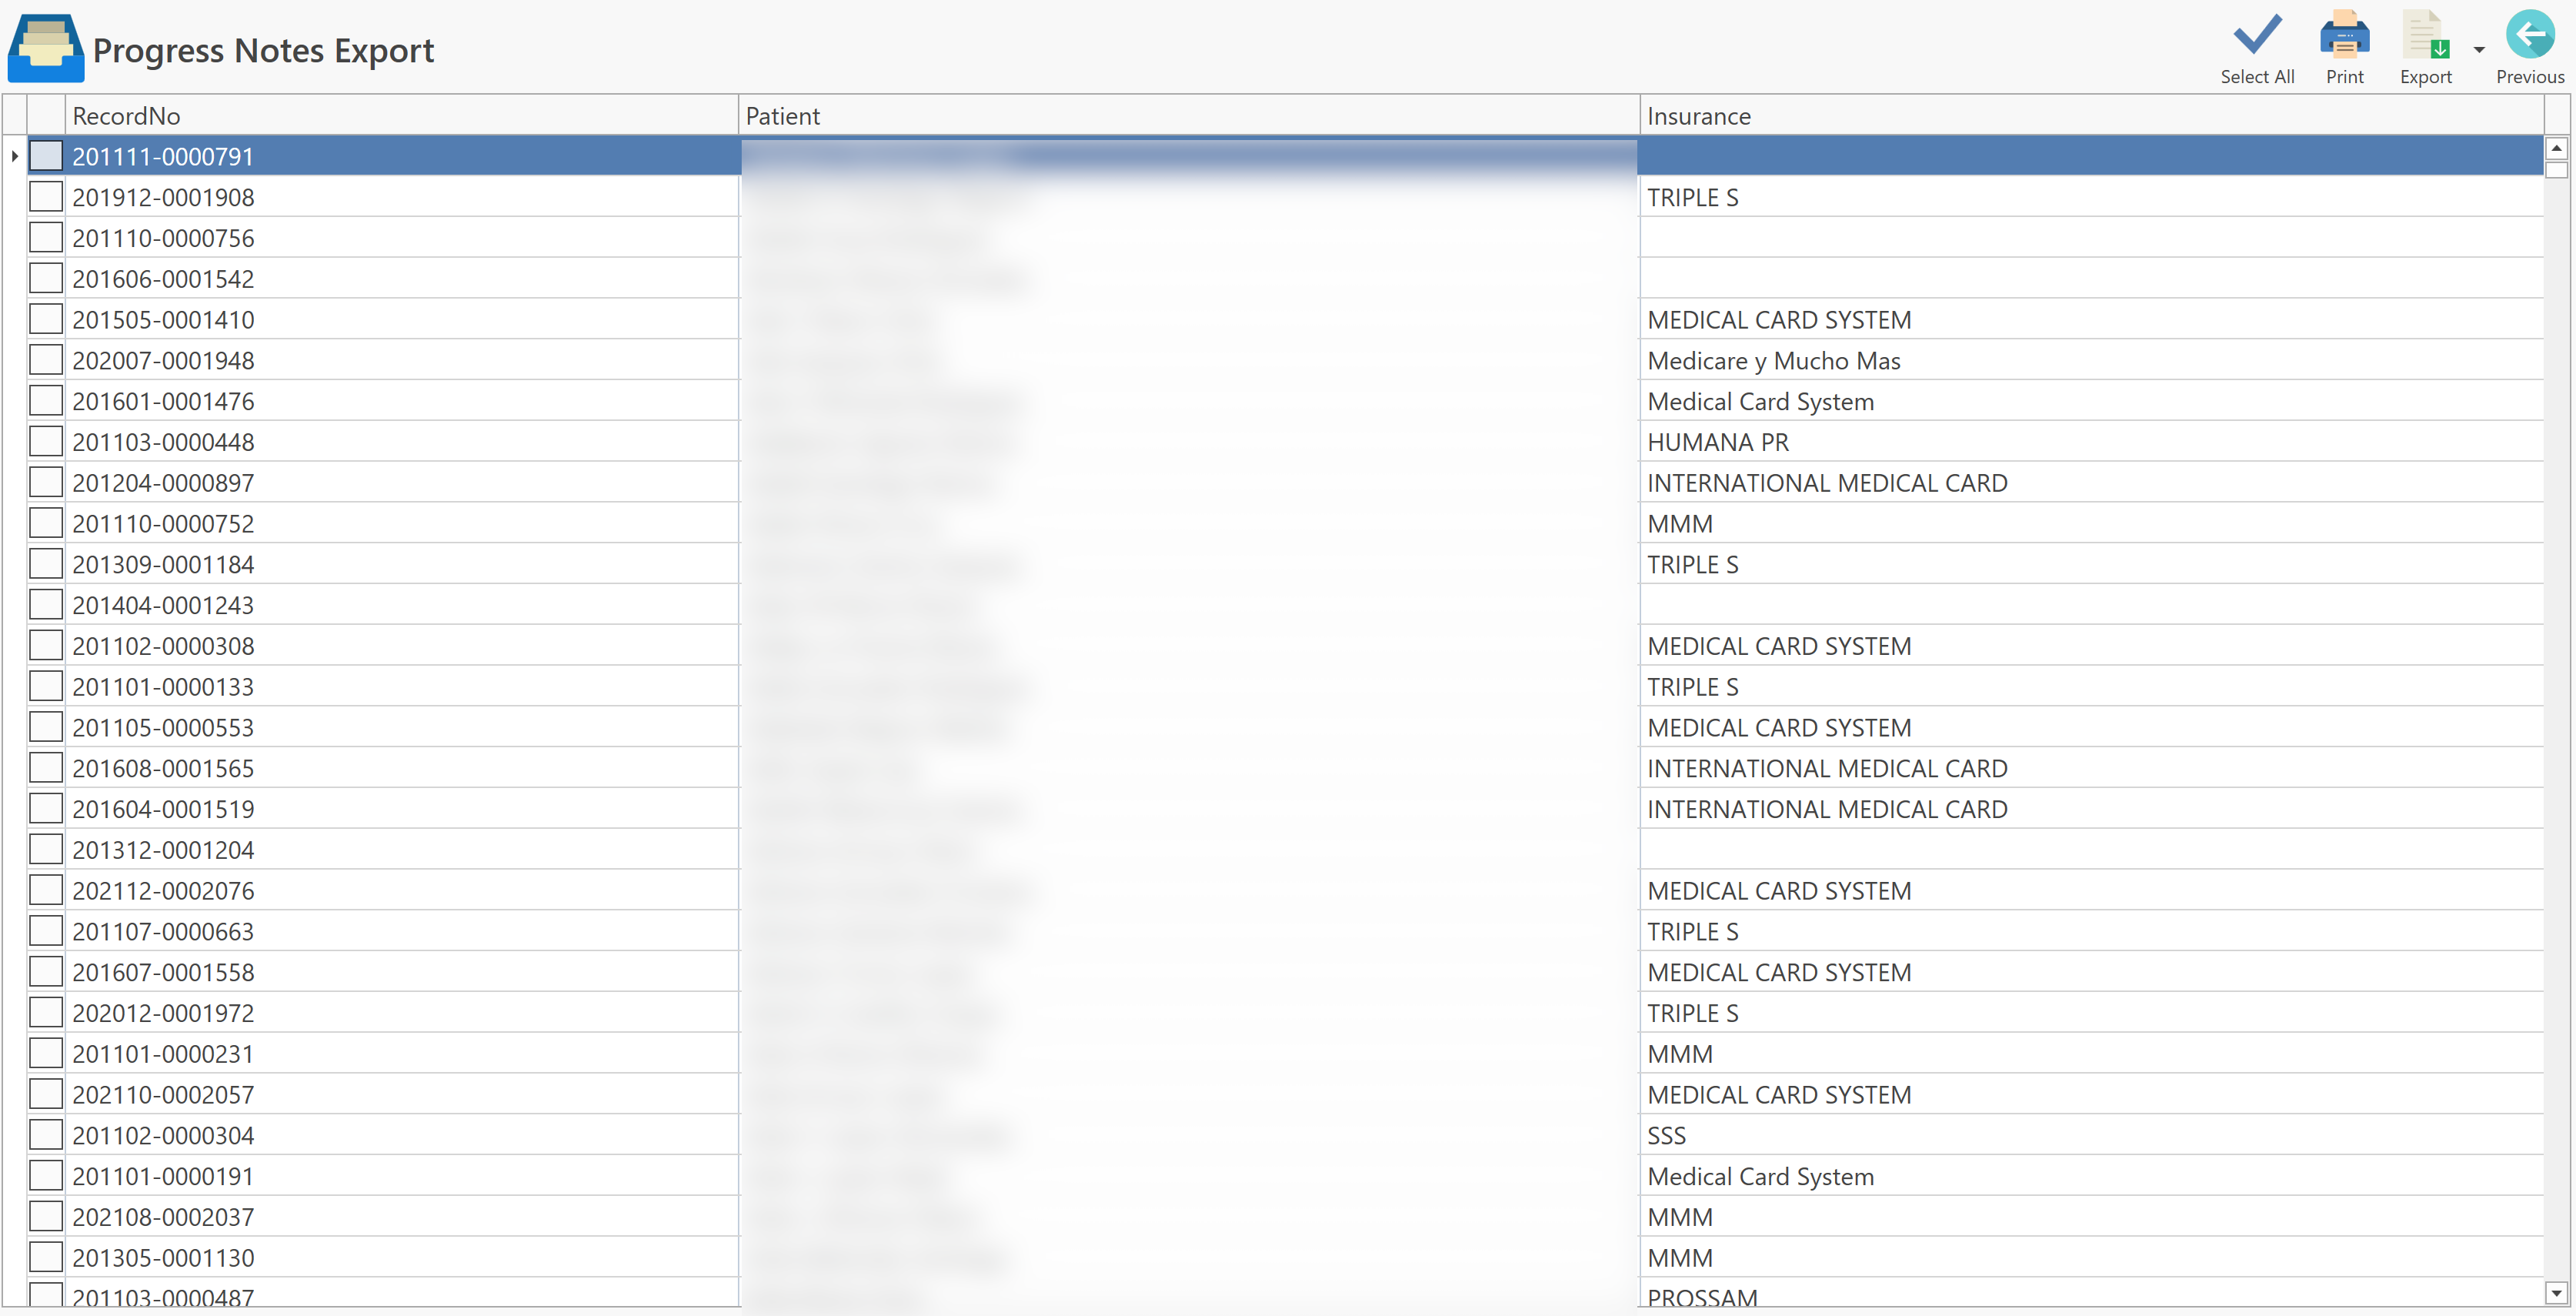This screenshot has height=1316, width=2576.
Task: Click the Export document icon
Action: [x=2425, y=36]
